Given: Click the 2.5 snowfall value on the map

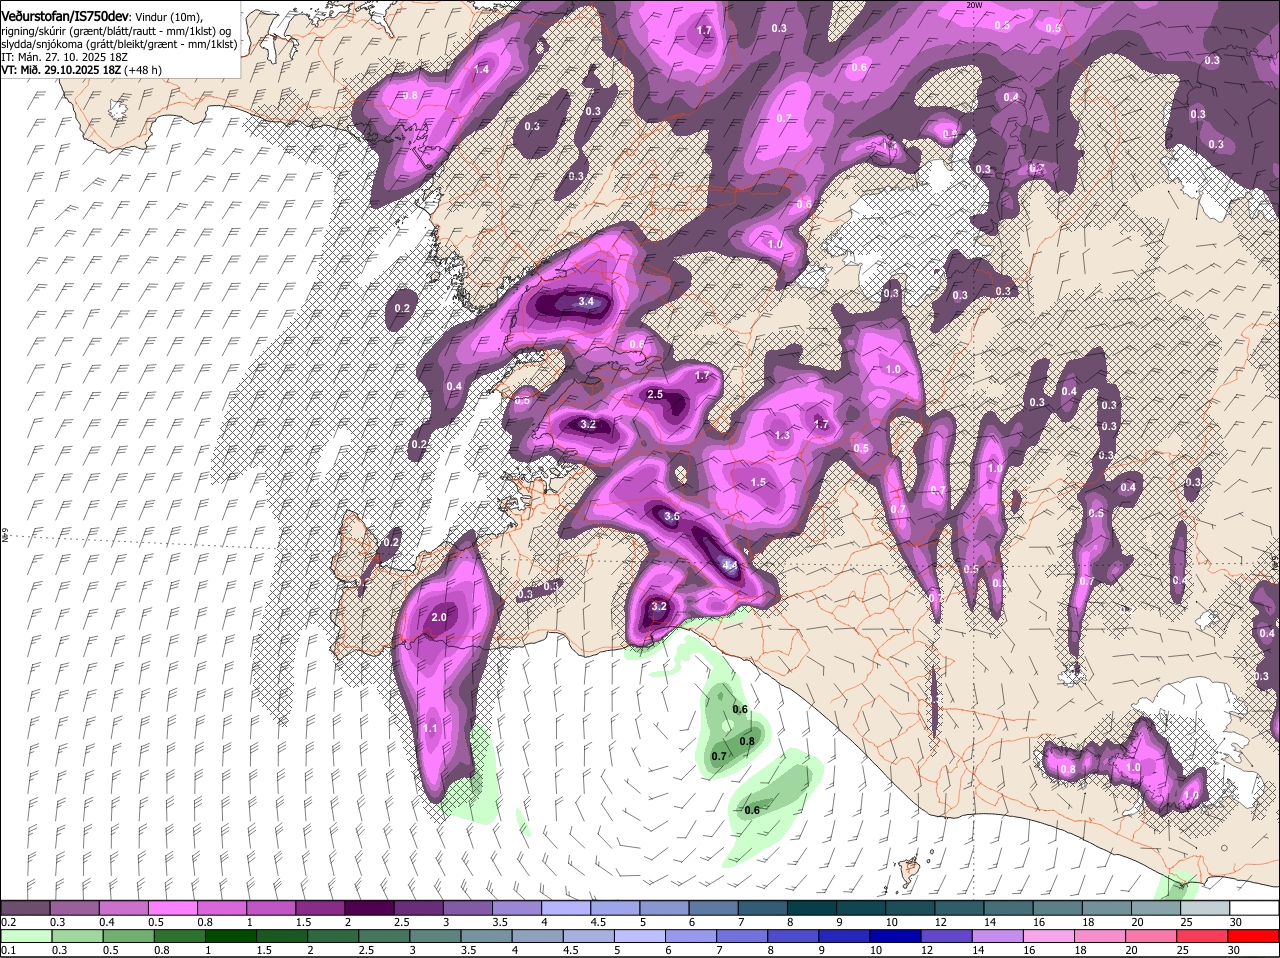Looking at the screenshot, I should tap(655, 395).
